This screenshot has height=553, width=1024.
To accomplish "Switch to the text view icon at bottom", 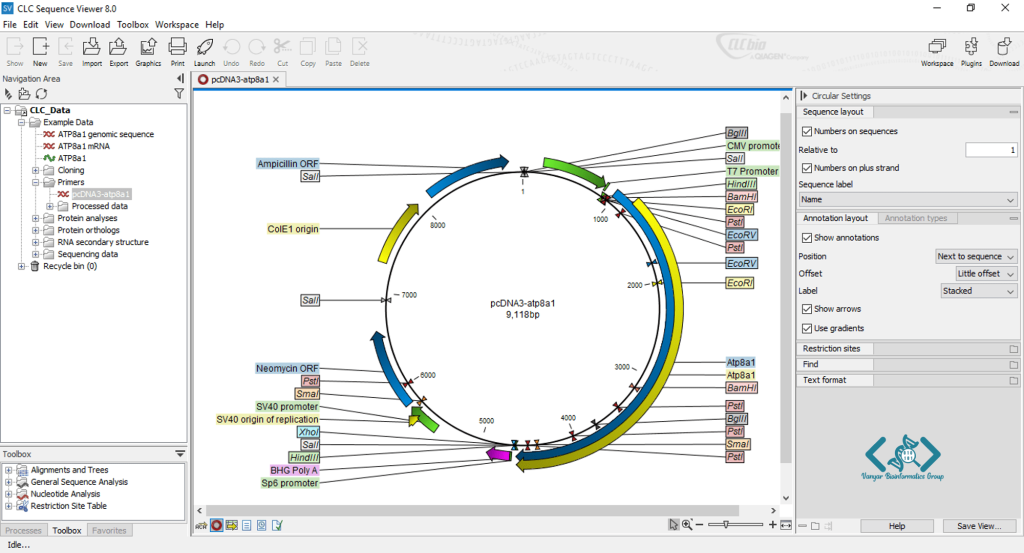I will [246, 525].
